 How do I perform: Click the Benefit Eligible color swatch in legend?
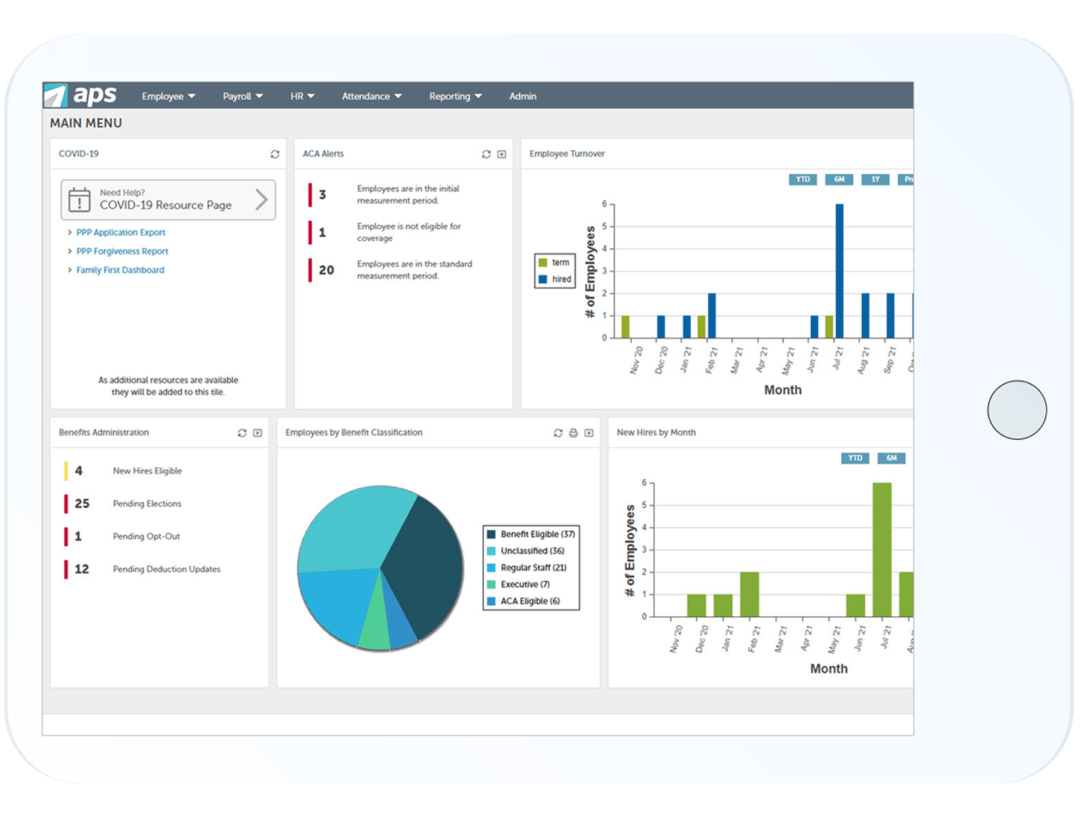pyautogui.click(x=492, y=534)
